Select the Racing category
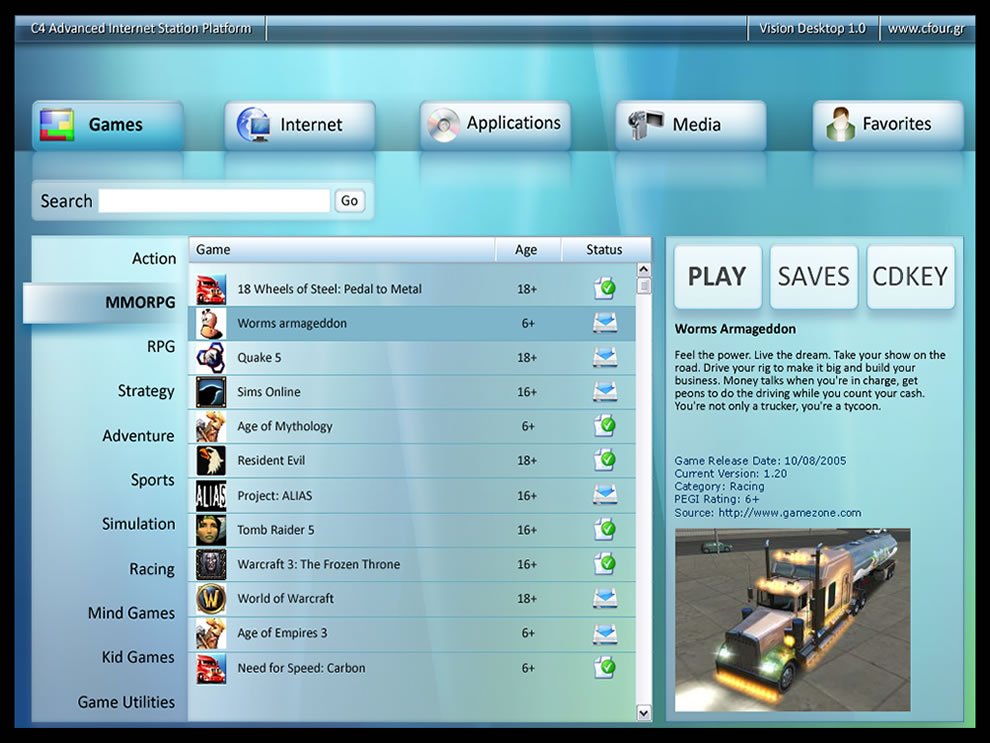The width and height of the screenshot is (990, 743). click(x=152, y=569)
